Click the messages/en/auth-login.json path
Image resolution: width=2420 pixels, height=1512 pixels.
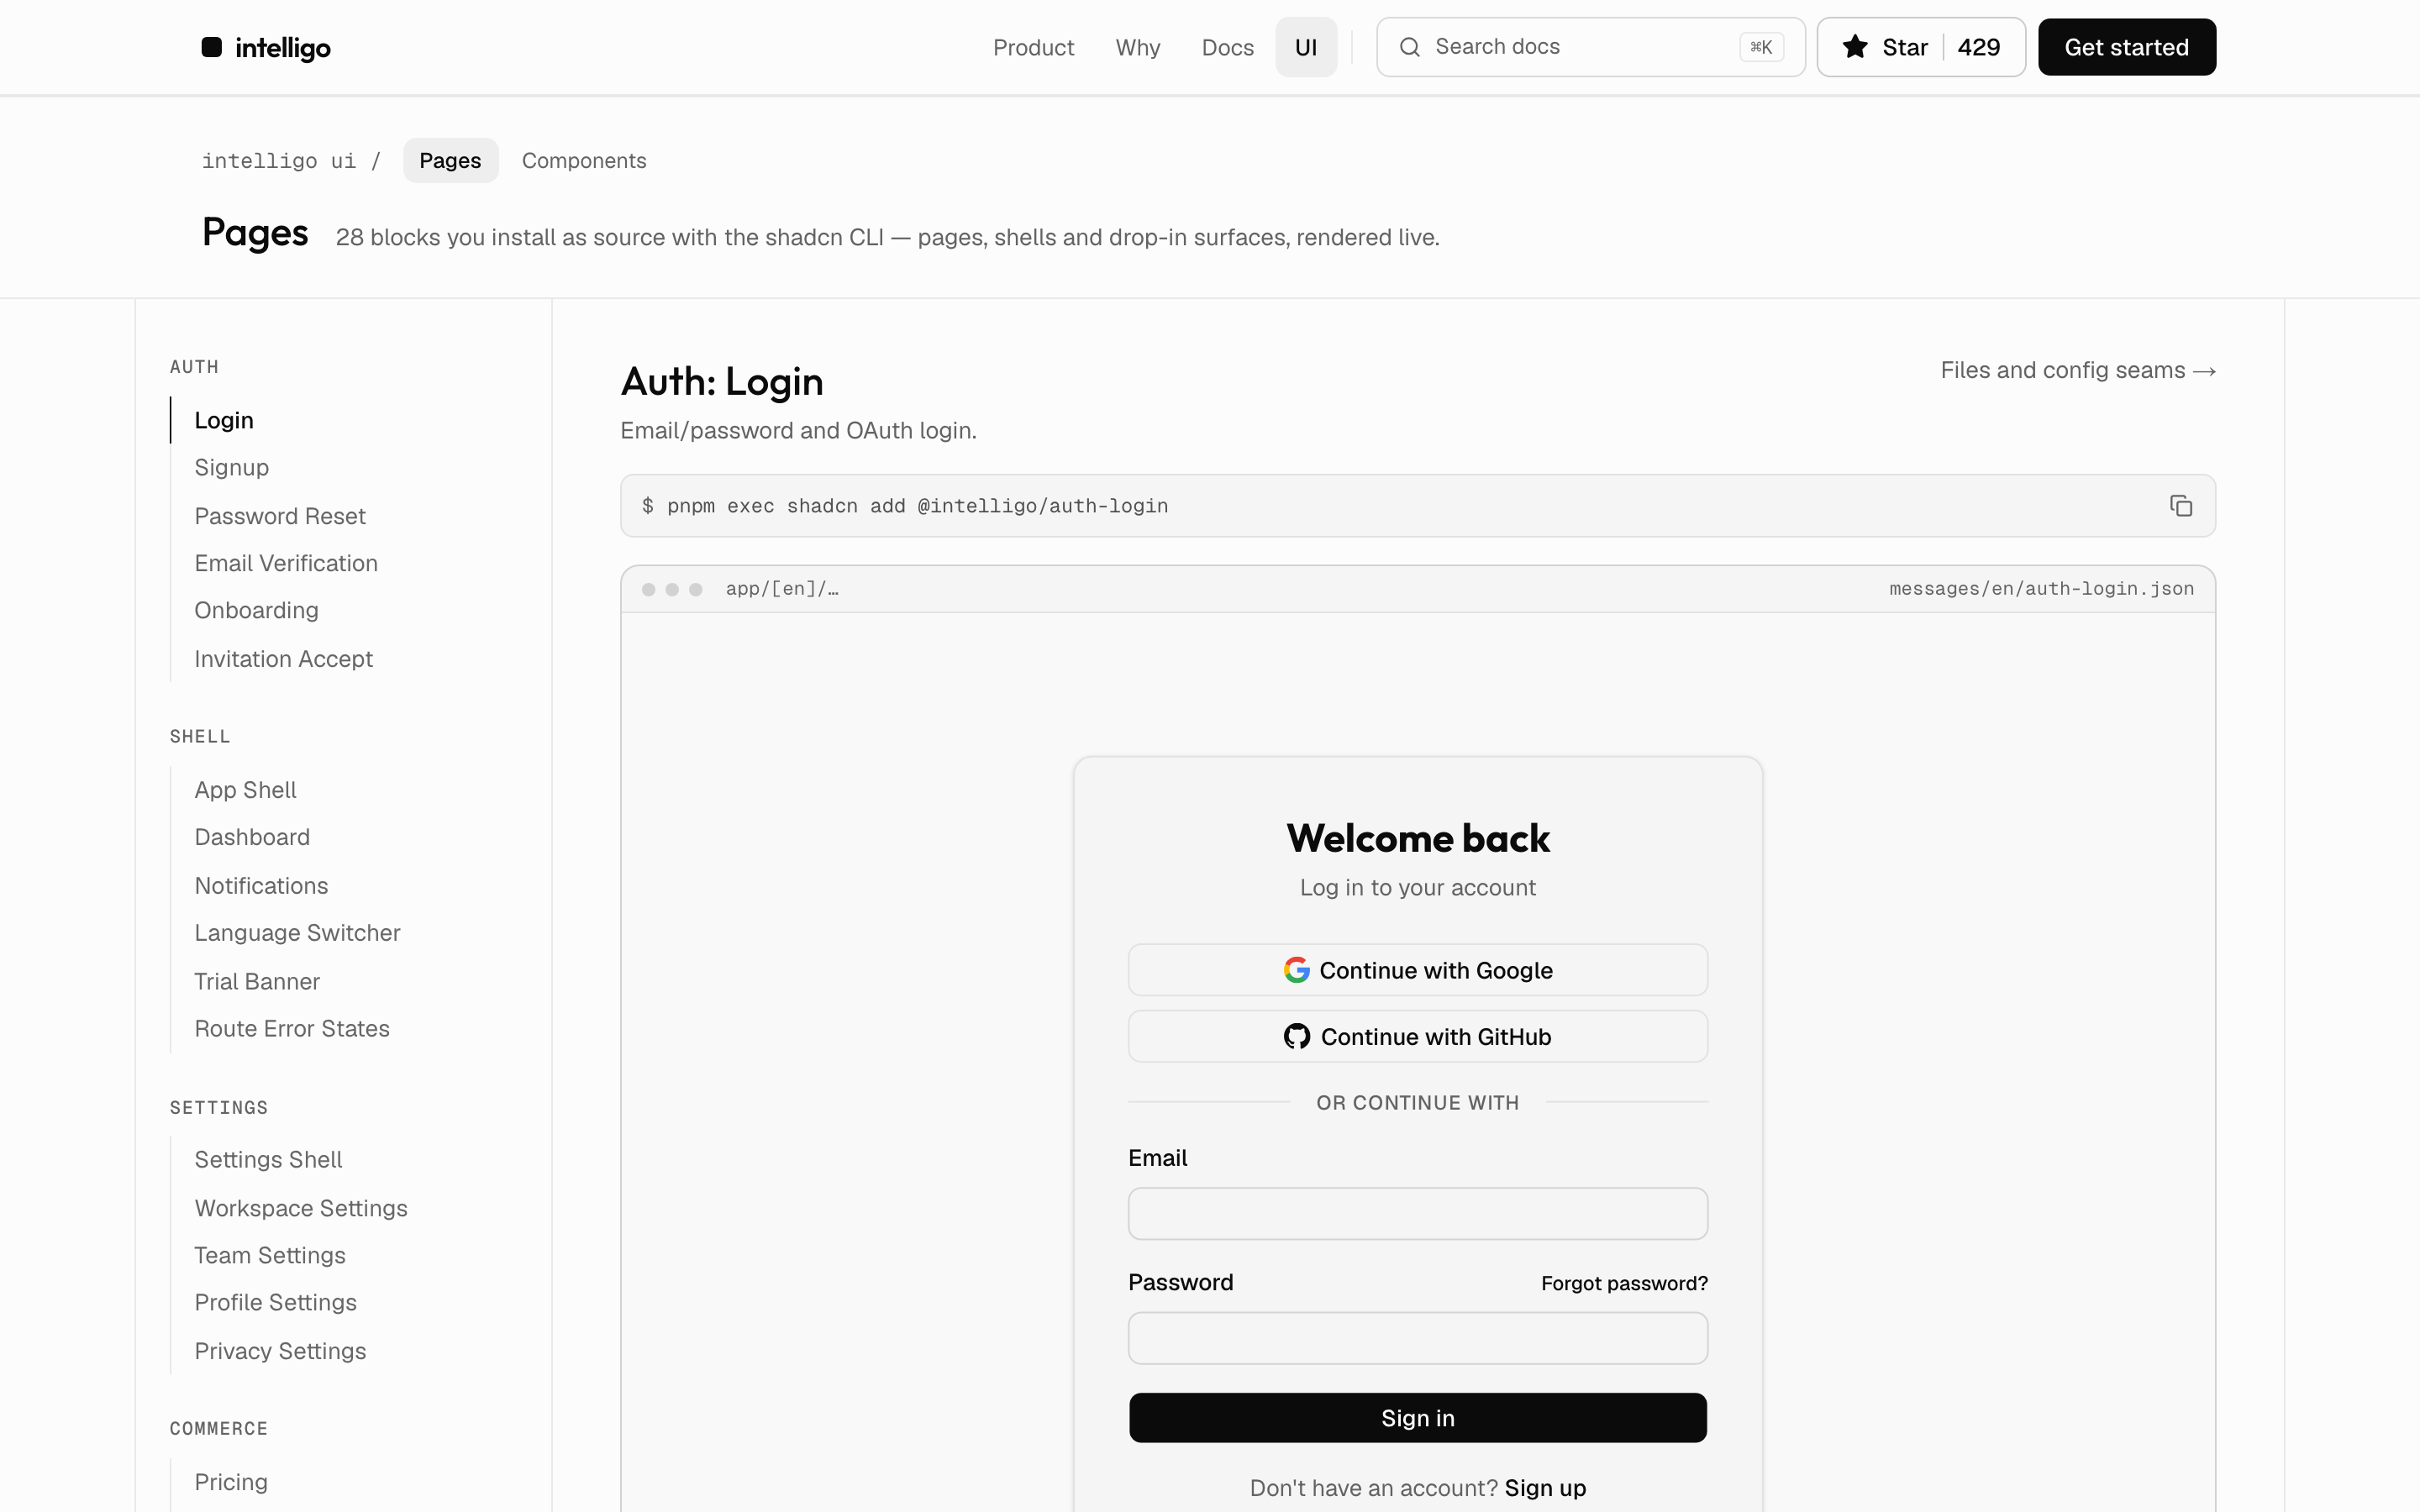pyautogui.click(x=2041, y=589)
